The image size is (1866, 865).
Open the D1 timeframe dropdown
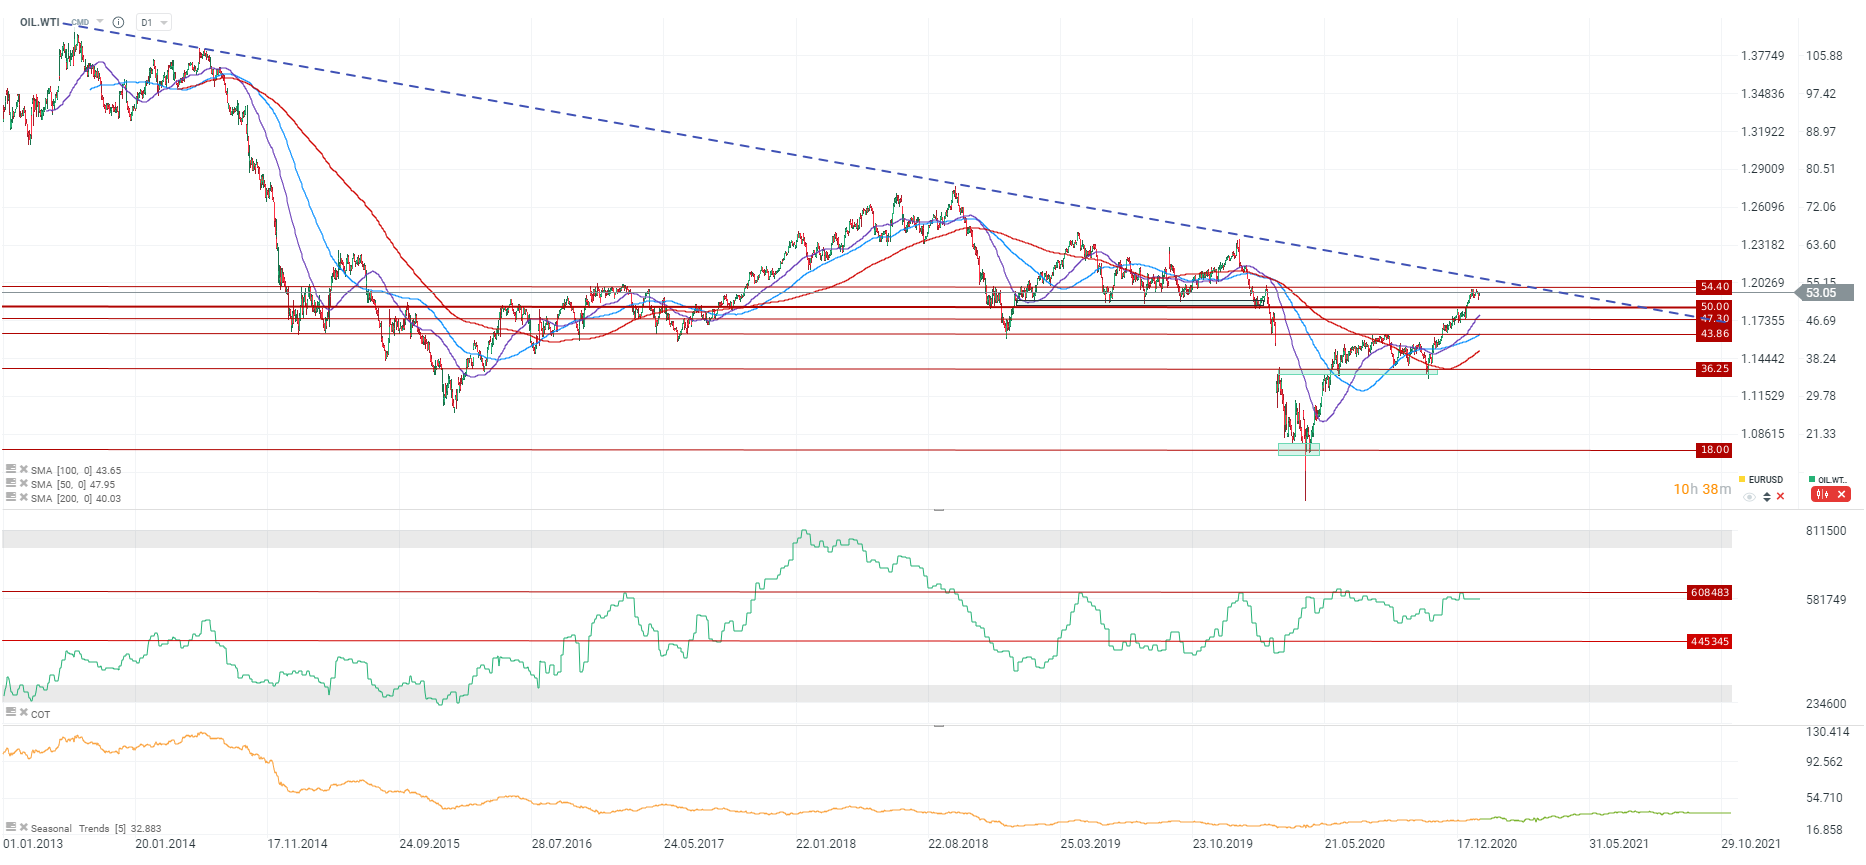coord(154,22)
